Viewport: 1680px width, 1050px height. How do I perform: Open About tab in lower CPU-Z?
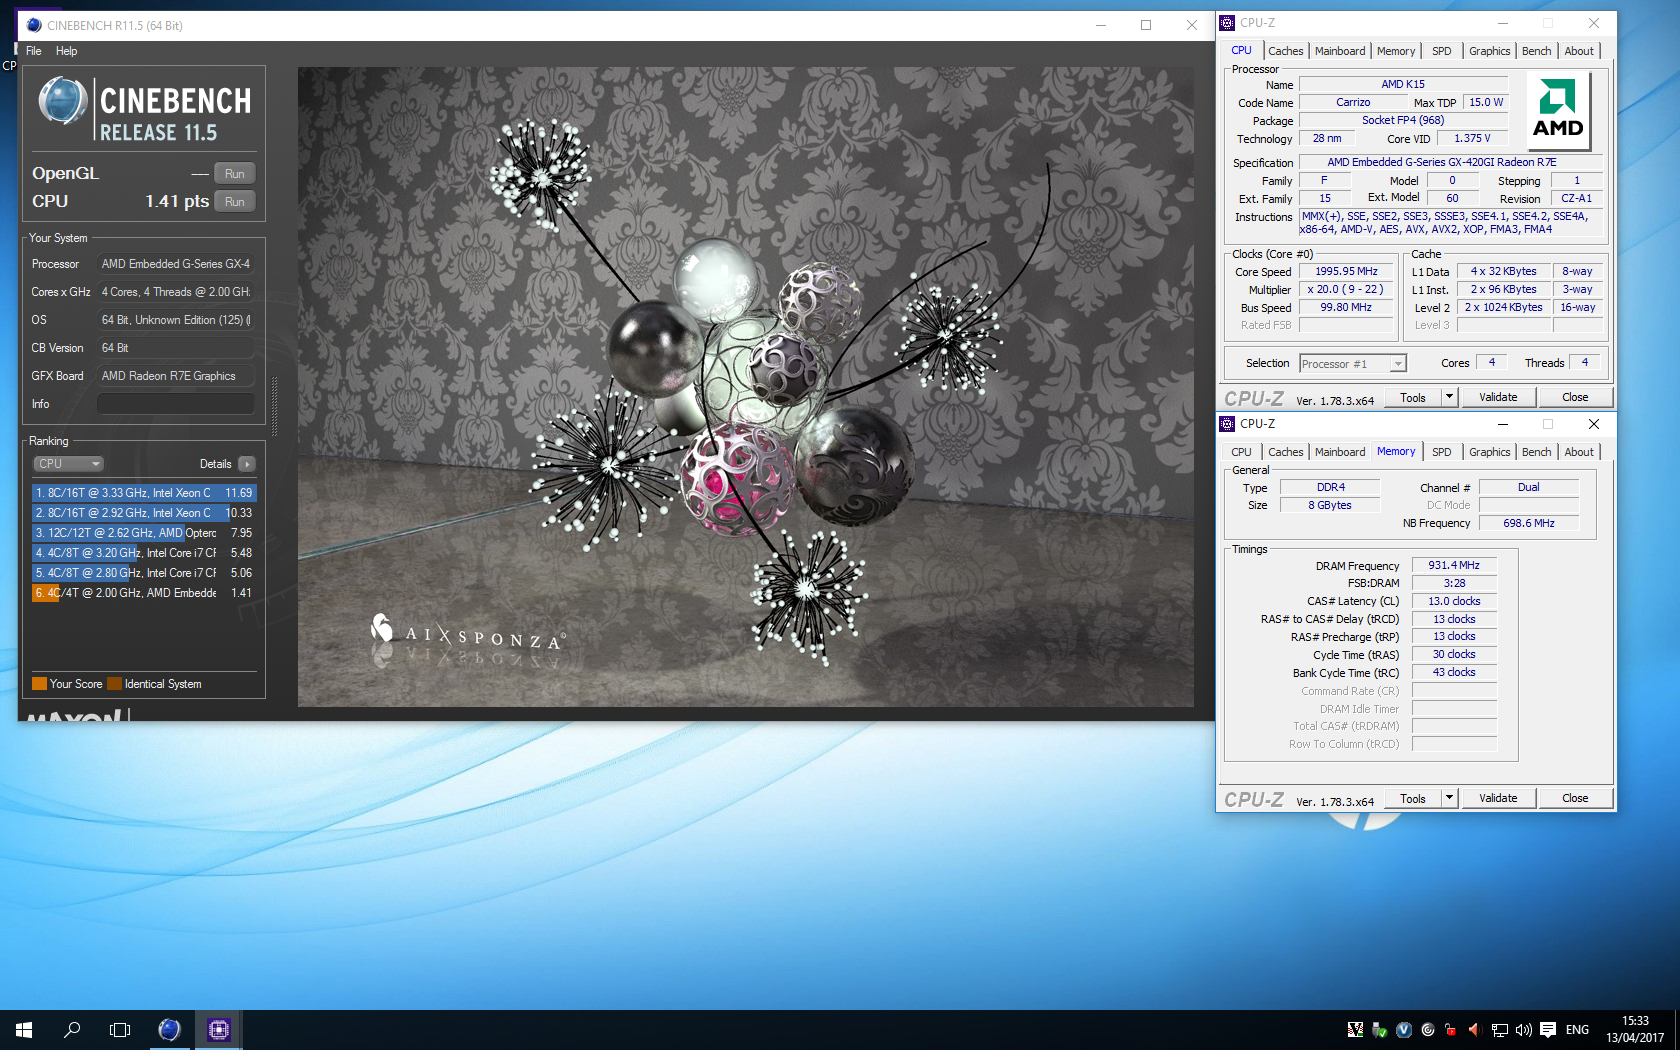[x=1579, y=452]
